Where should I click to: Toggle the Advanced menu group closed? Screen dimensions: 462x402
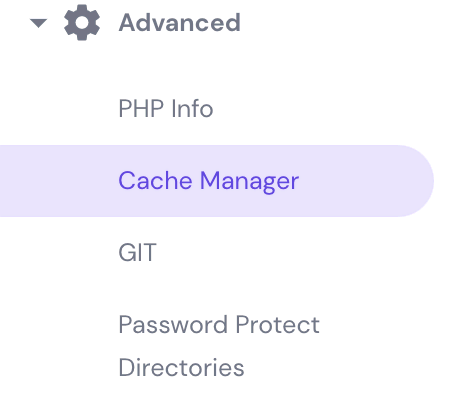click(x=38, y=23)
